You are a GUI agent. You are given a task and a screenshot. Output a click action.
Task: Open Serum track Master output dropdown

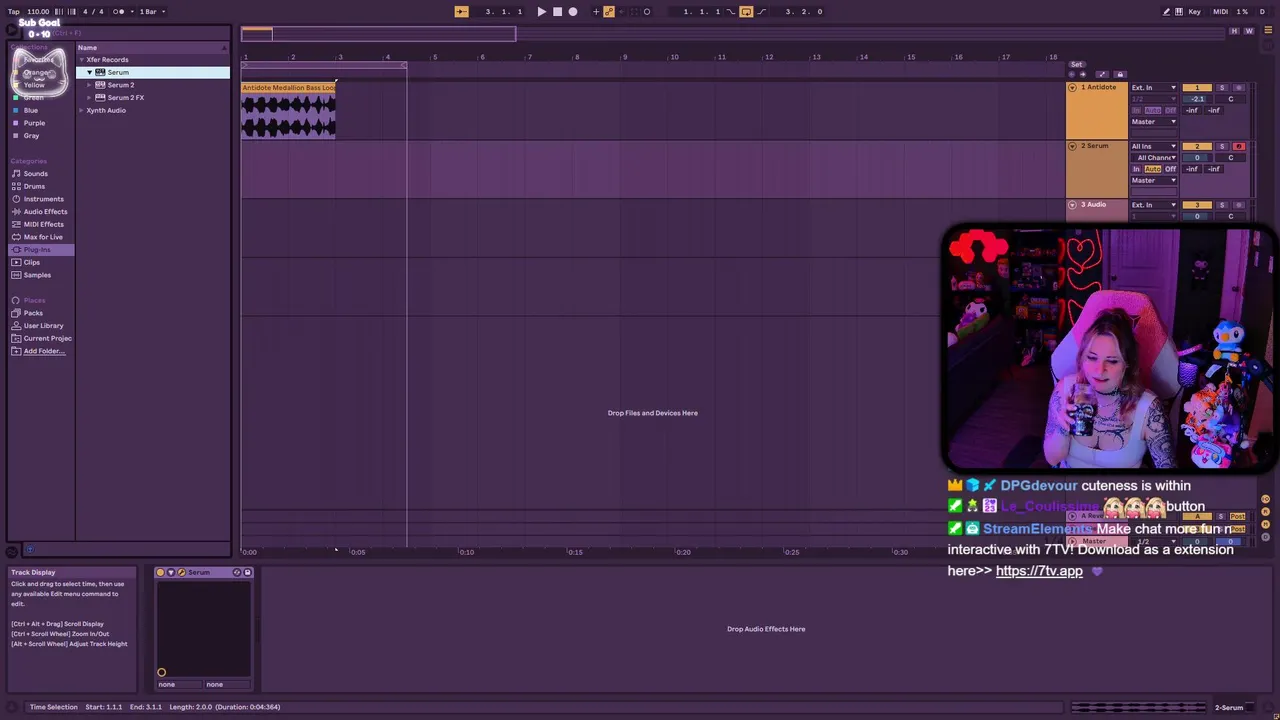click(x=1154, y=180)
